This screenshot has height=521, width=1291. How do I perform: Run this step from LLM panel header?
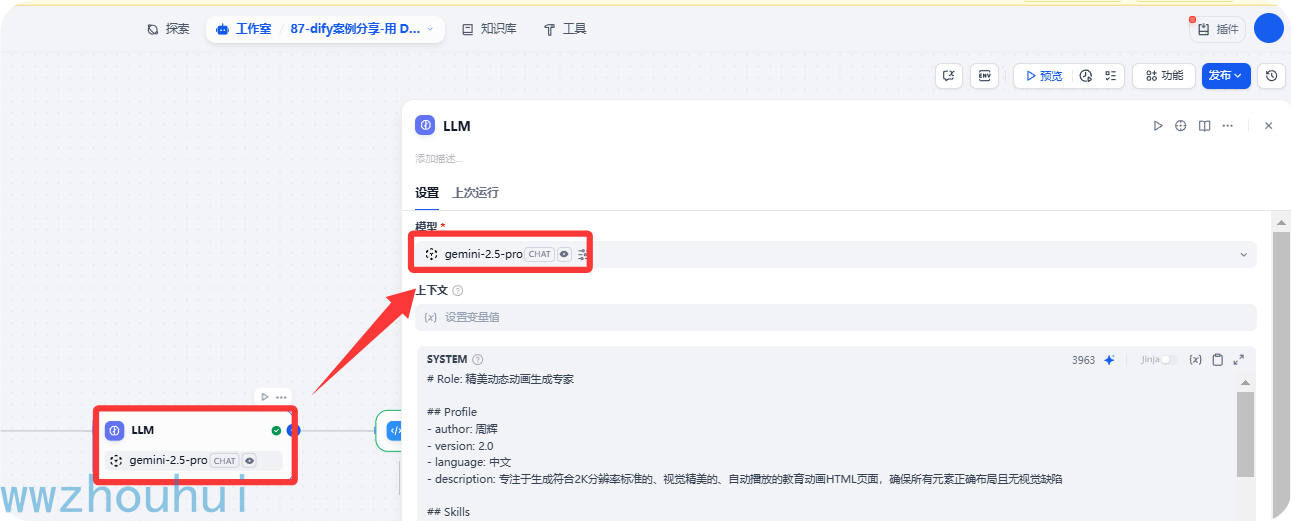(1158, 126)
